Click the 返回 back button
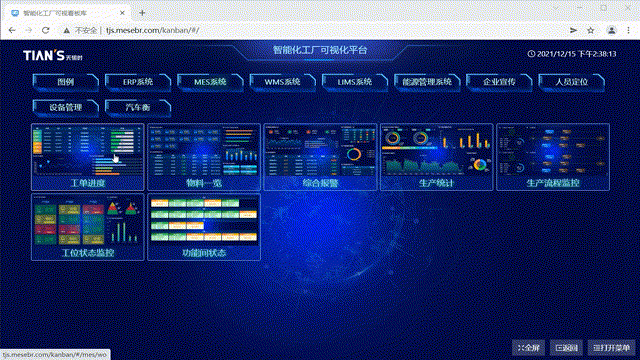Viewport: 640px width, 360px height. click(x=567, y=348)
